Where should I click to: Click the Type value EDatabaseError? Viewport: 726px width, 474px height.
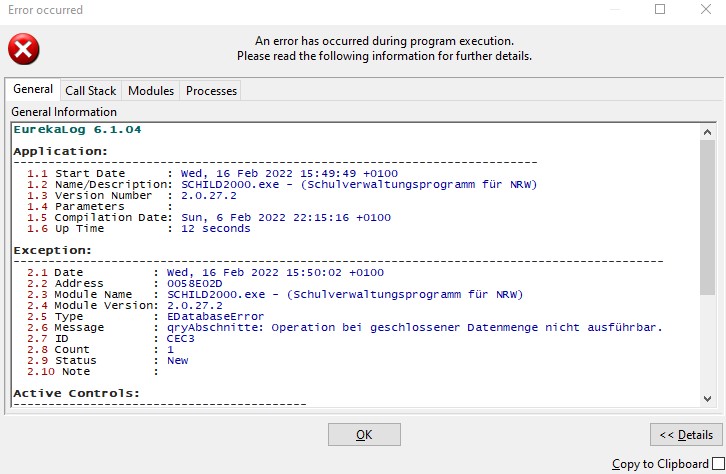pyautogui.click(x=215, y=317)
